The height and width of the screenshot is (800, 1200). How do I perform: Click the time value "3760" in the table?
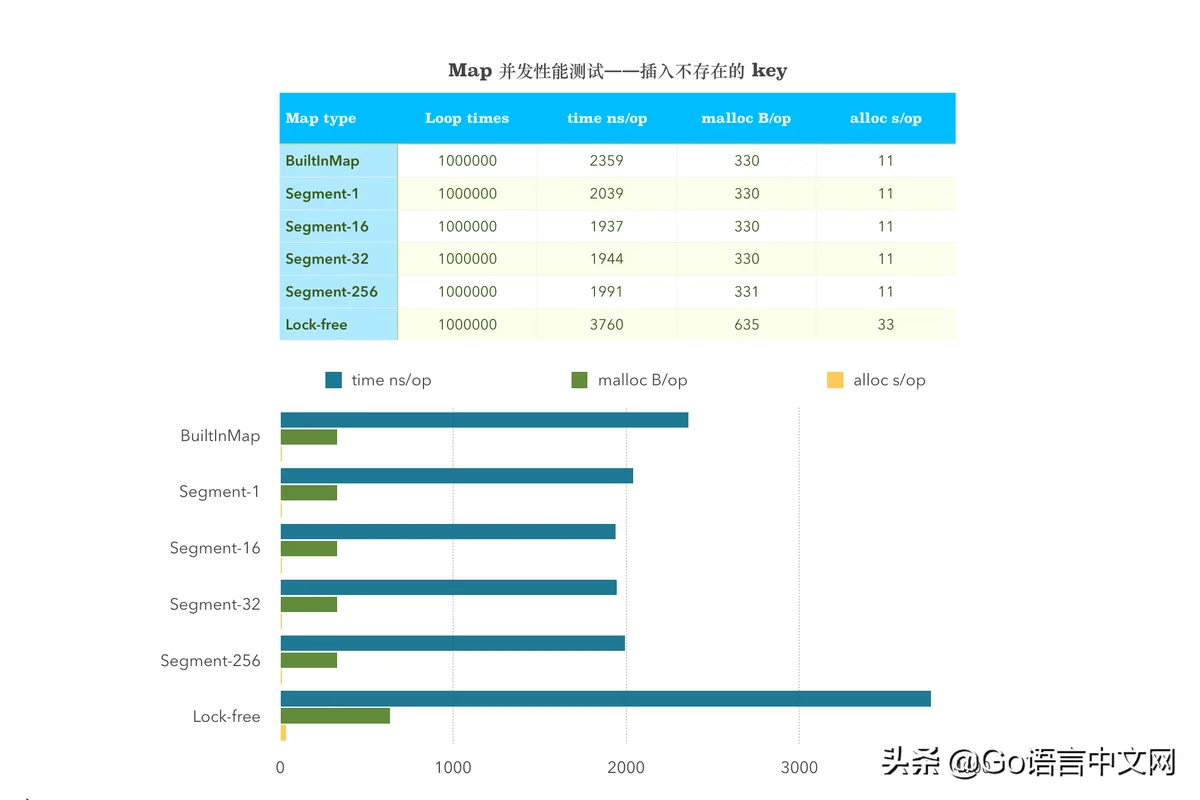(607, 325)
